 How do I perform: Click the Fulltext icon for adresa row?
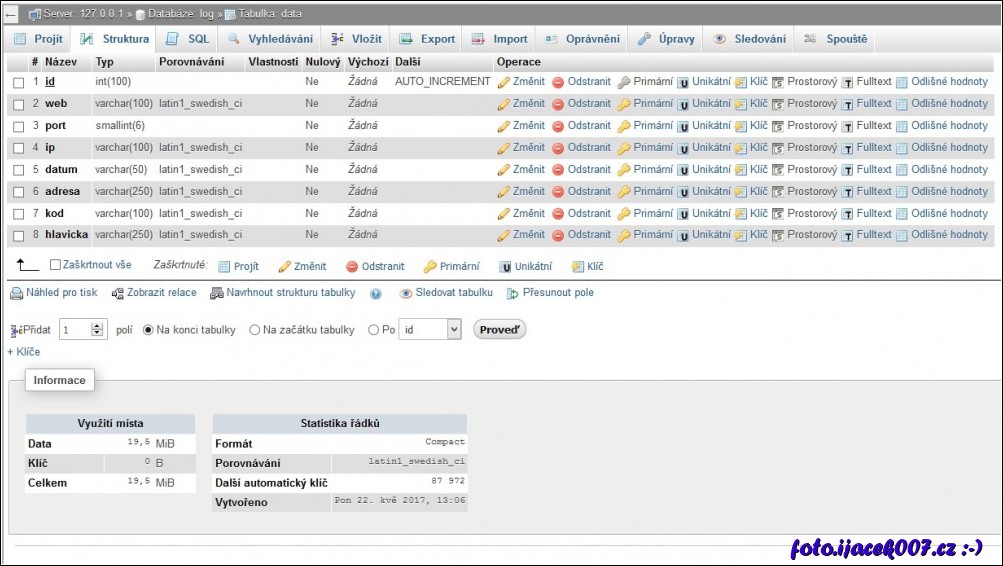[848, 192]
